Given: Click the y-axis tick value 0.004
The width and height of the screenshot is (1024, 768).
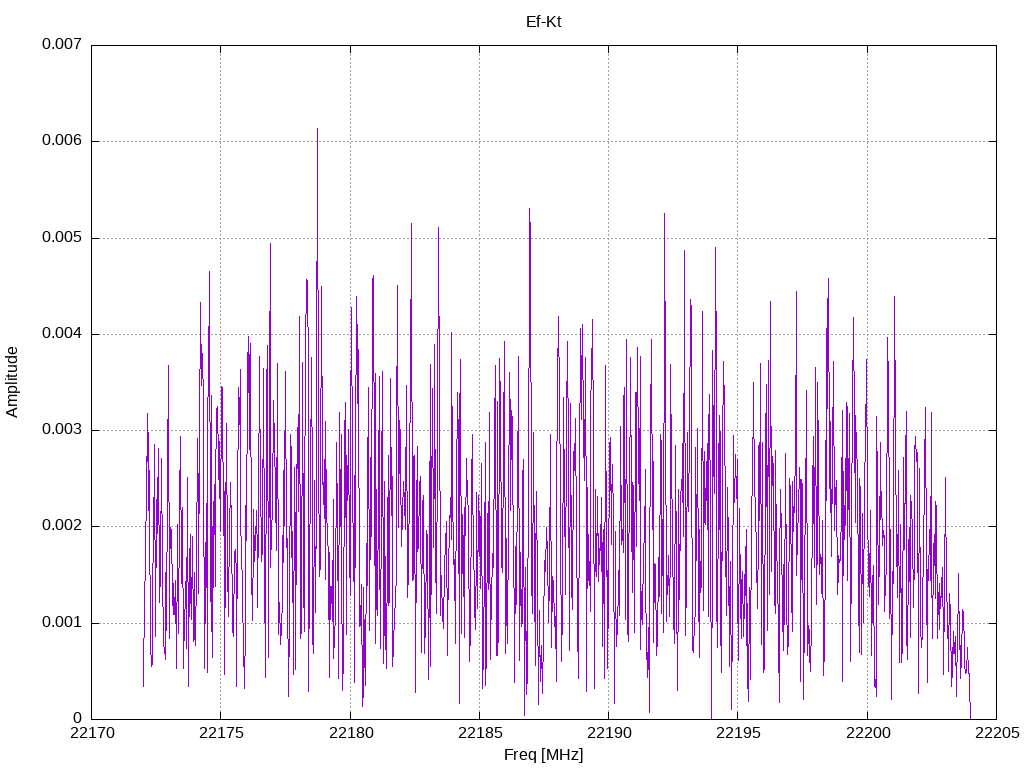Looking at the screenshot, I should coord(62,333).
